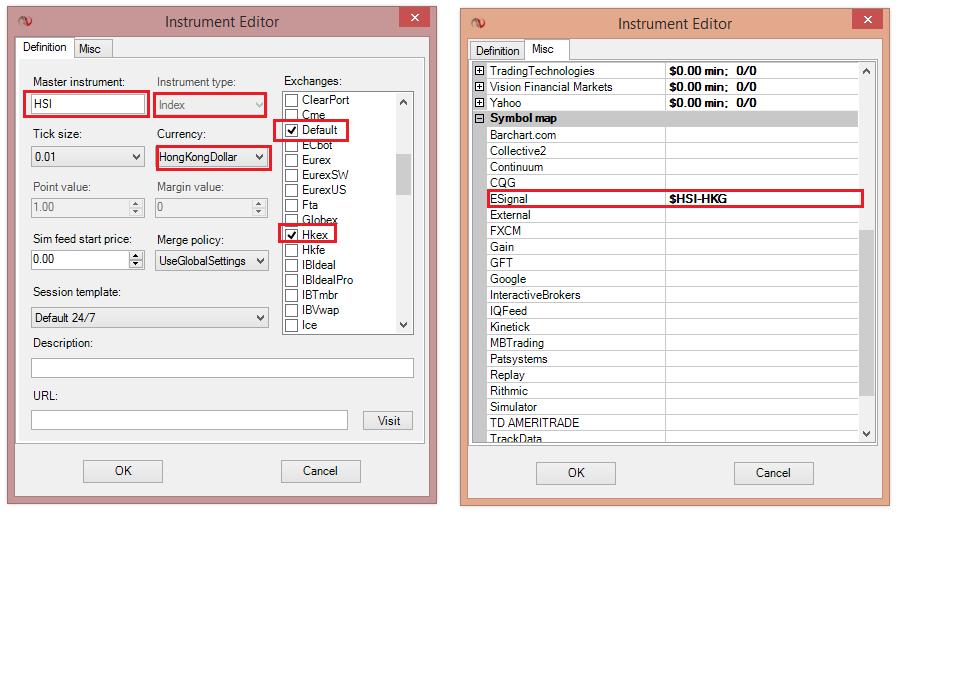
Task: Expand the Yahoo tree node
Action: (x=480, y=102)
